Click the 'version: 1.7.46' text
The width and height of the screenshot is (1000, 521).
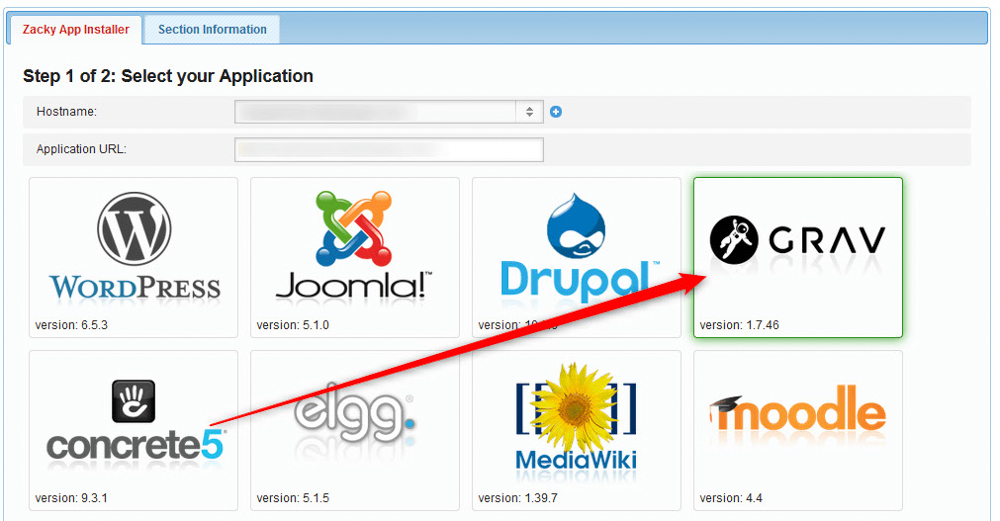[x=739, y=325]
